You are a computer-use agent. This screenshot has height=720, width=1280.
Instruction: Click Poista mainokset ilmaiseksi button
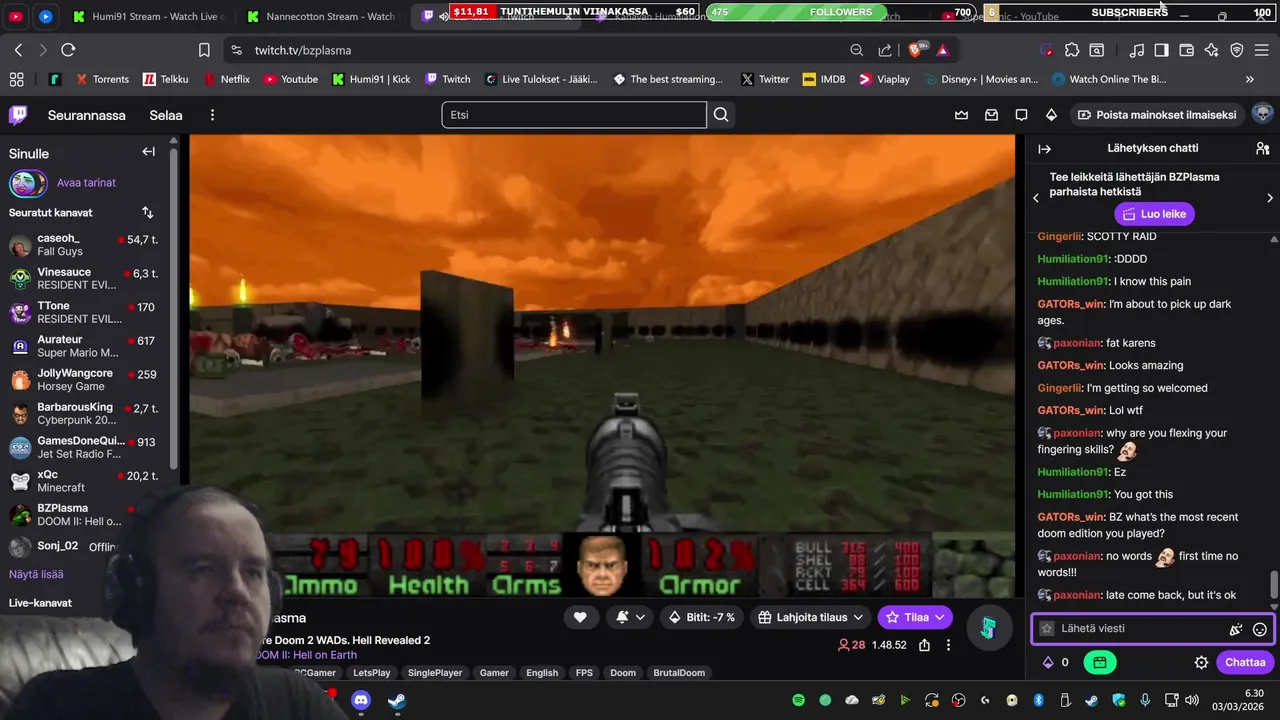(1156, 115)
